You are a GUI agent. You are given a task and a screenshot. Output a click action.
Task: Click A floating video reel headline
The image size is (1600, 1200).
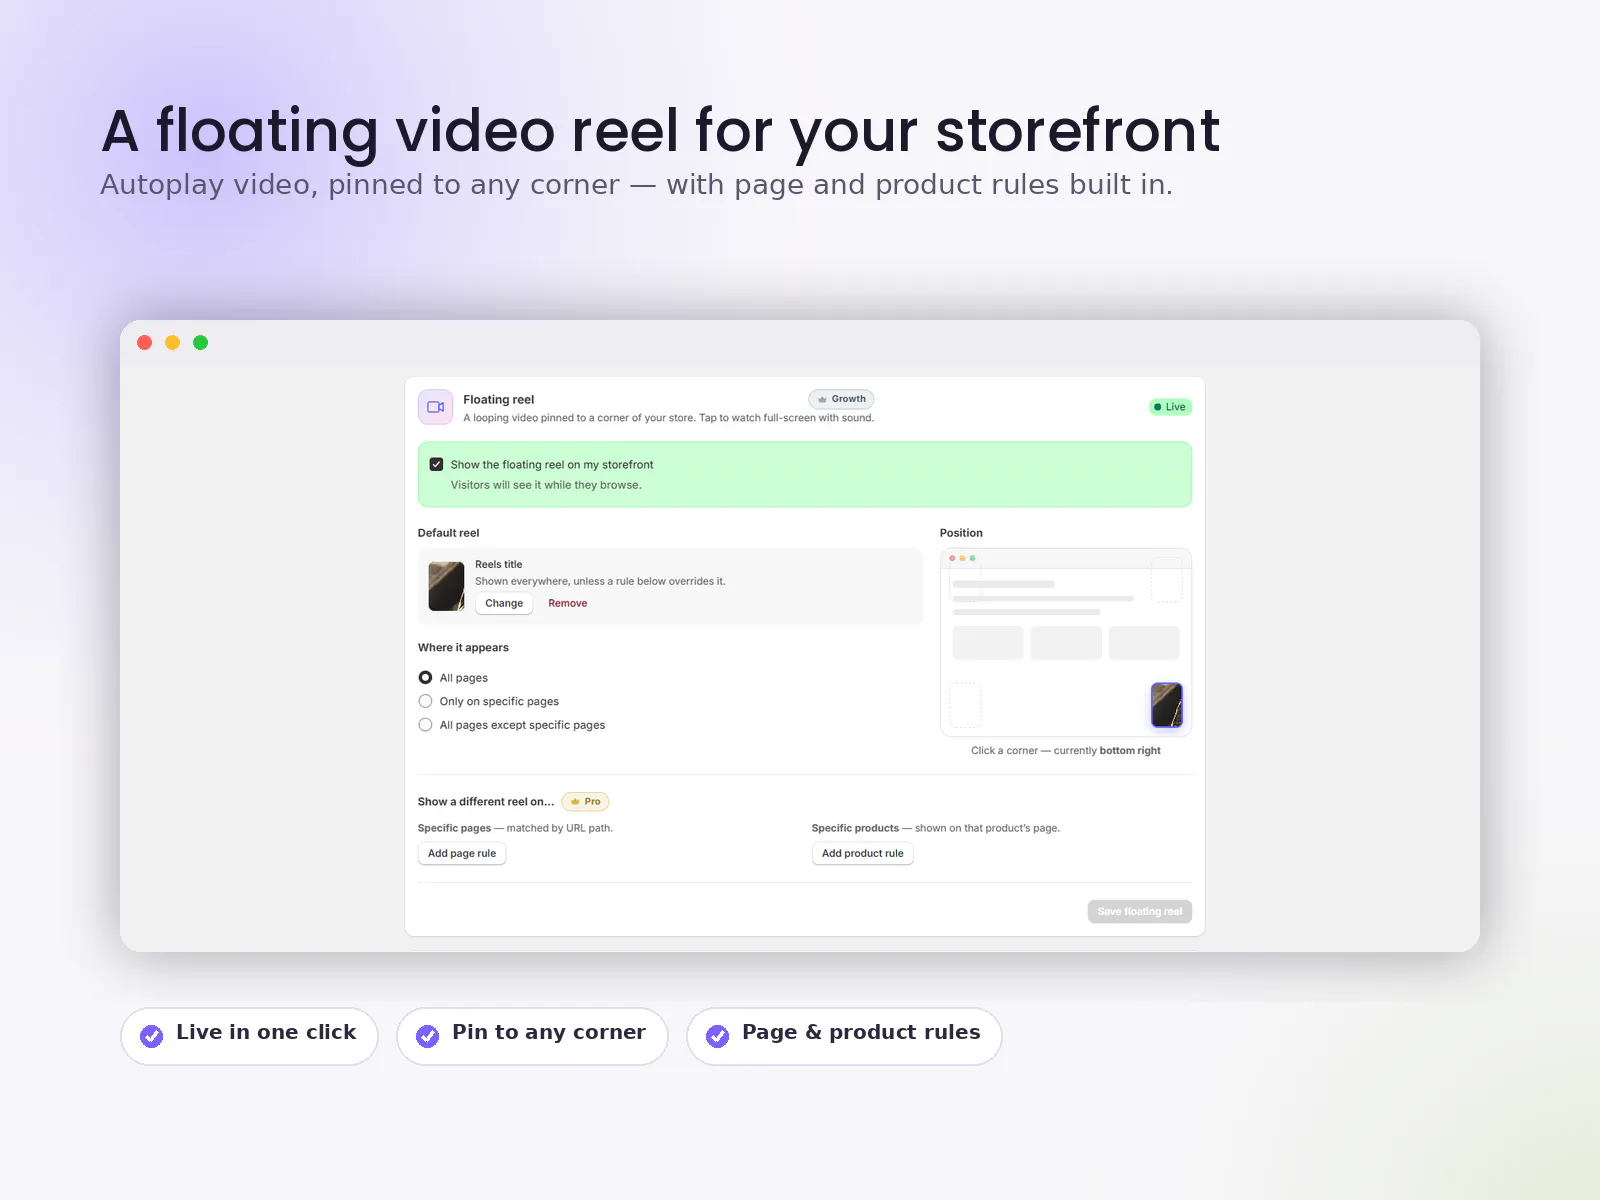coord(661,131)
